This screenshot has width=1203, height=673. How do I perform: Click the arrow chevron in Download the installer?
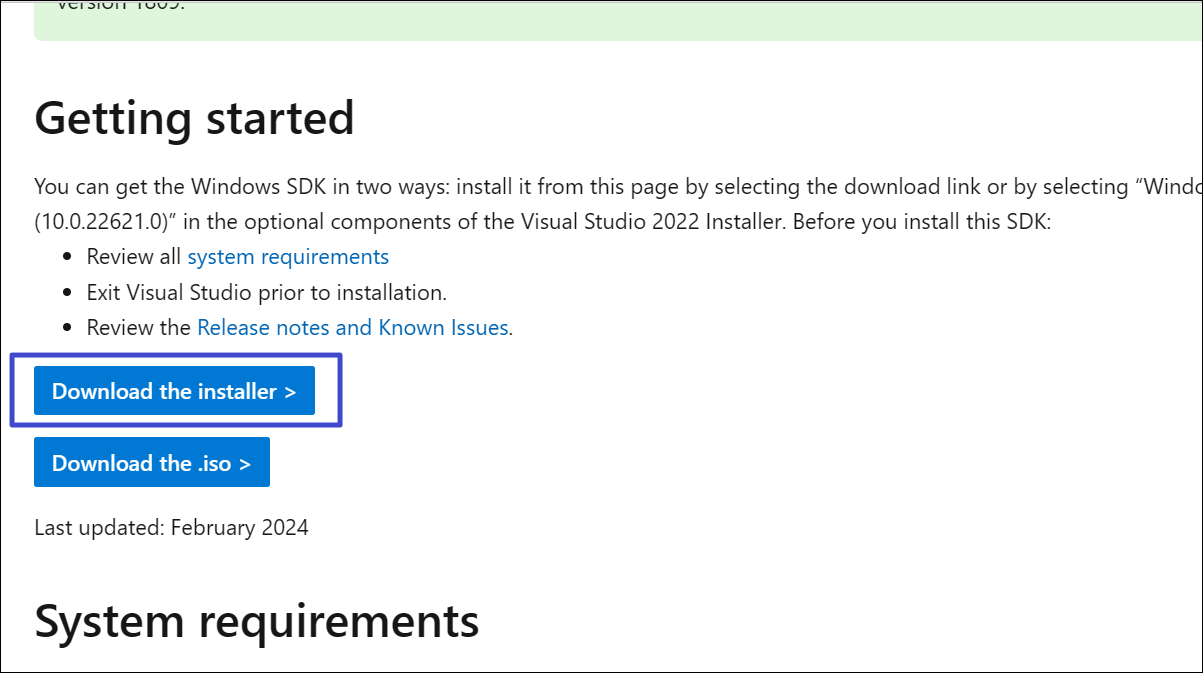[x=290, y=392]
